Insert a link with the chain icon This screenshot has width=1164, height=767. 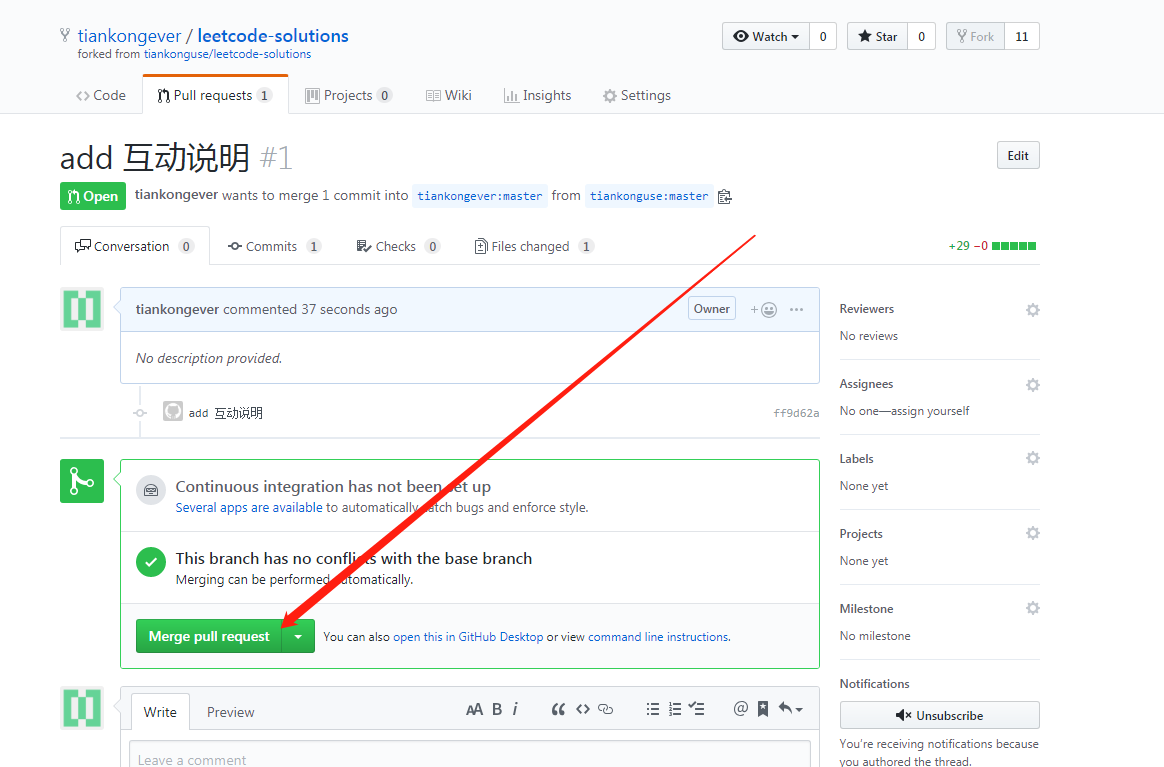(606, 710)
